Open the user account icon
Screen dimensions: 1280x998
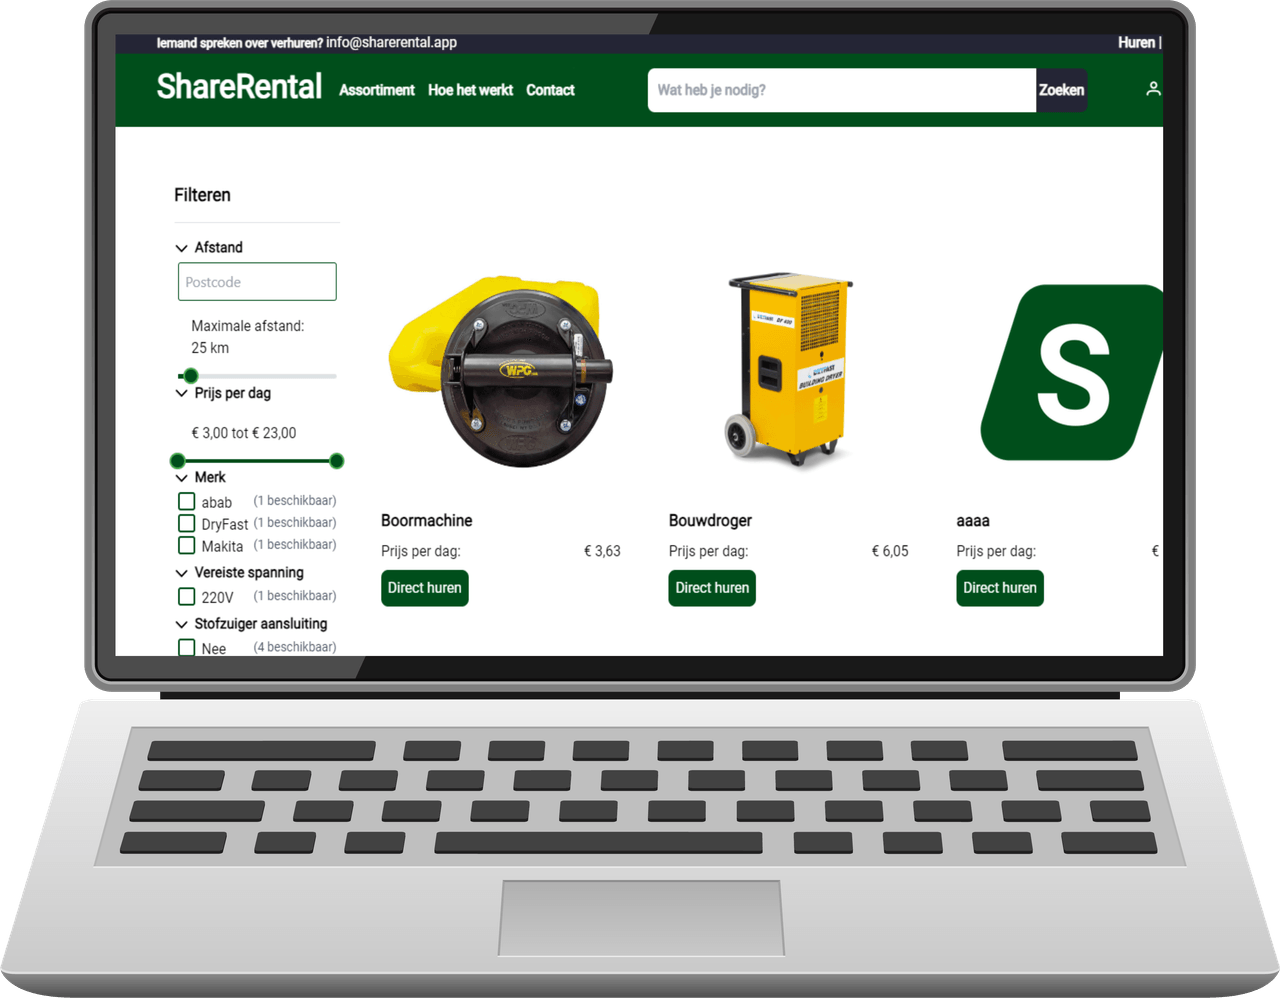pyautogui.click(x=1153, y=89)
